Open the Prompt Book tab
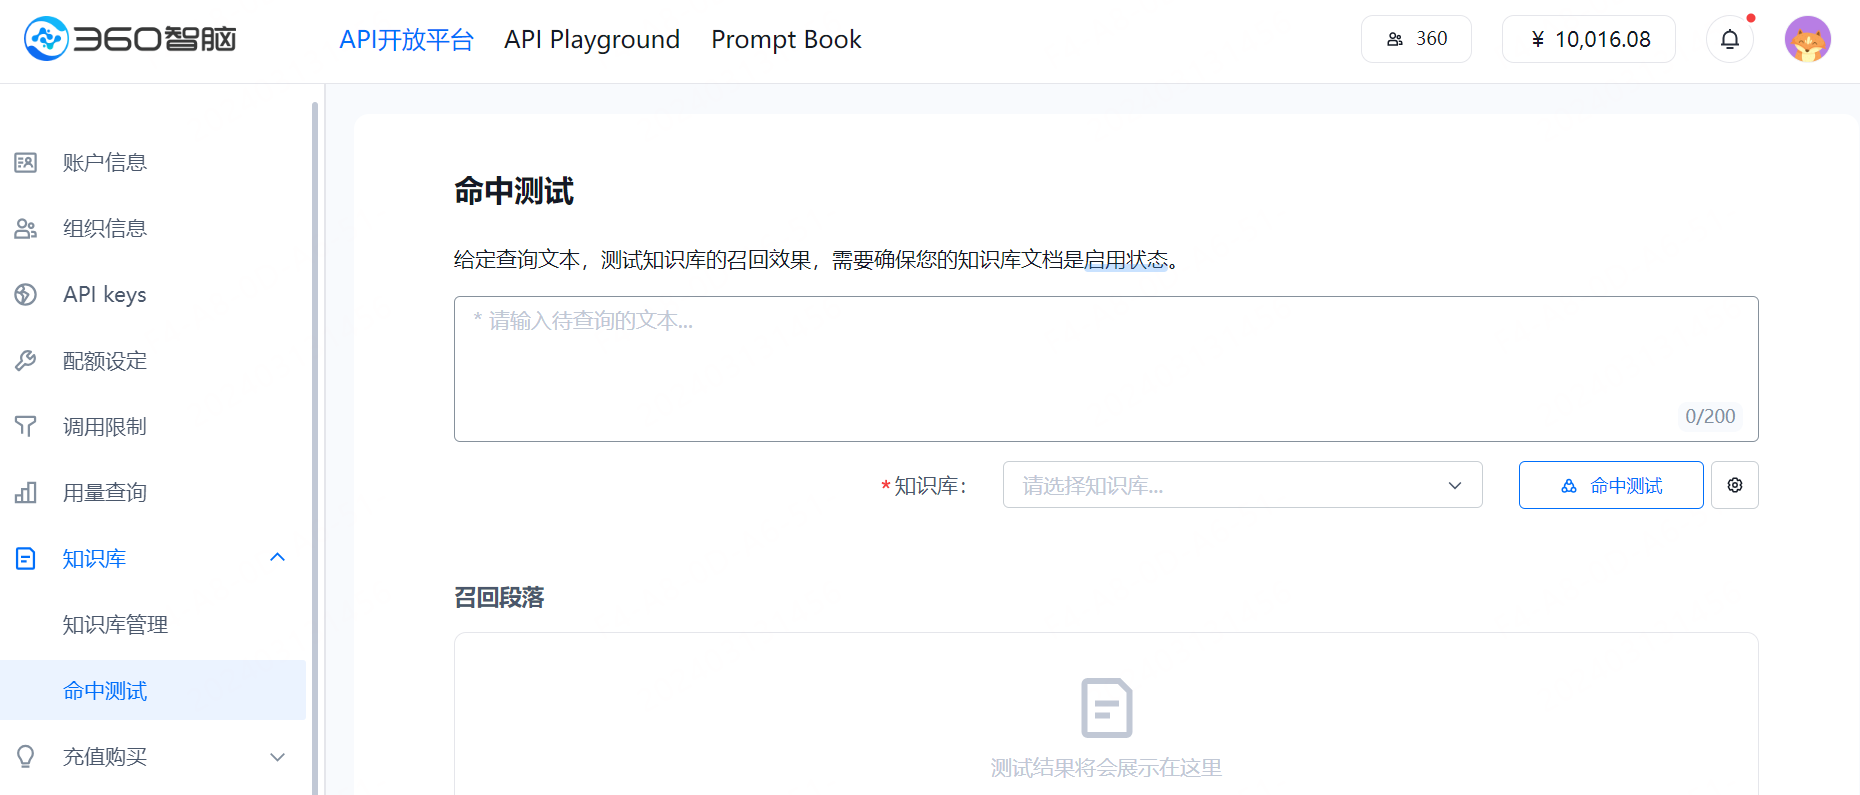The height and width of the screenshot is (795, 1860). (x=786, y=39)
